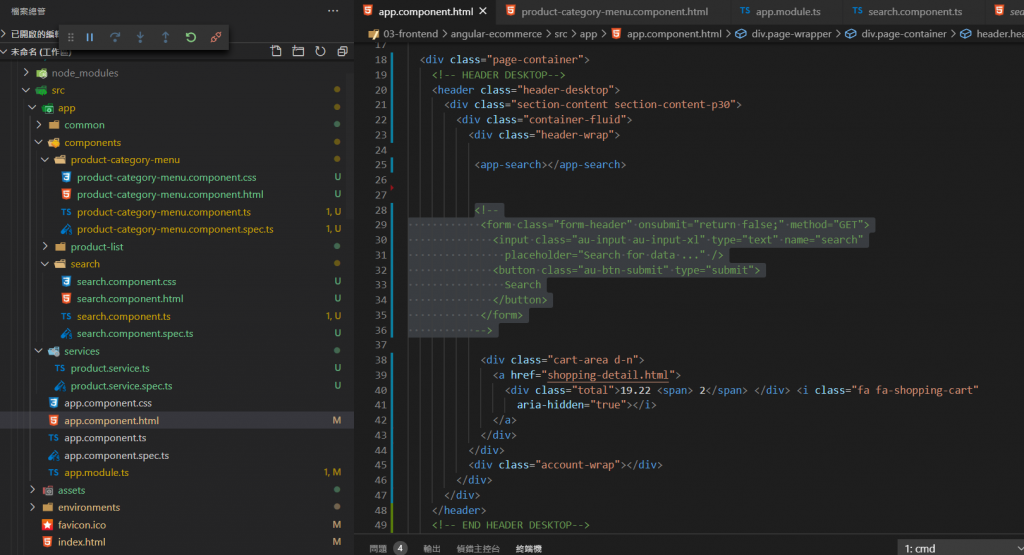Open the Debug Console panel tab
The image size is (1024, 555).
pos(478,548)
